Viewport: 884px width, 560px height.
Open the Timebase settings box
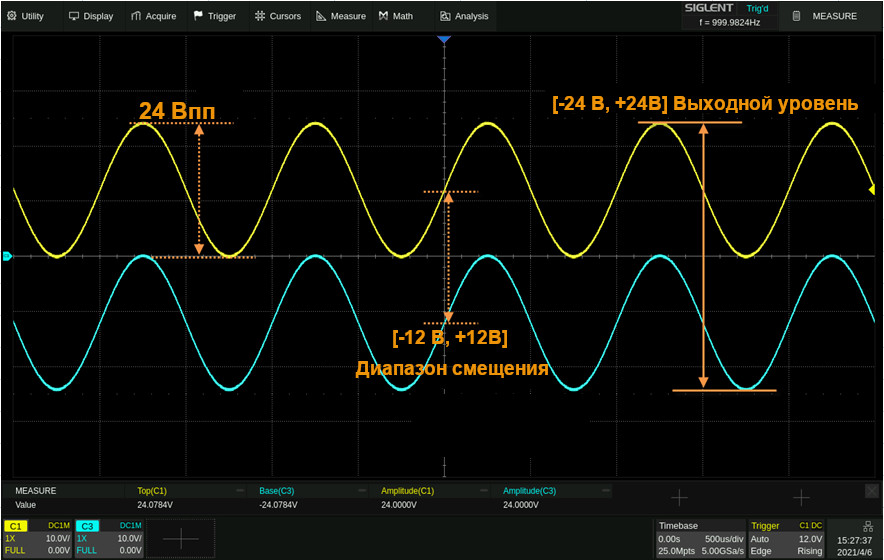699,538
